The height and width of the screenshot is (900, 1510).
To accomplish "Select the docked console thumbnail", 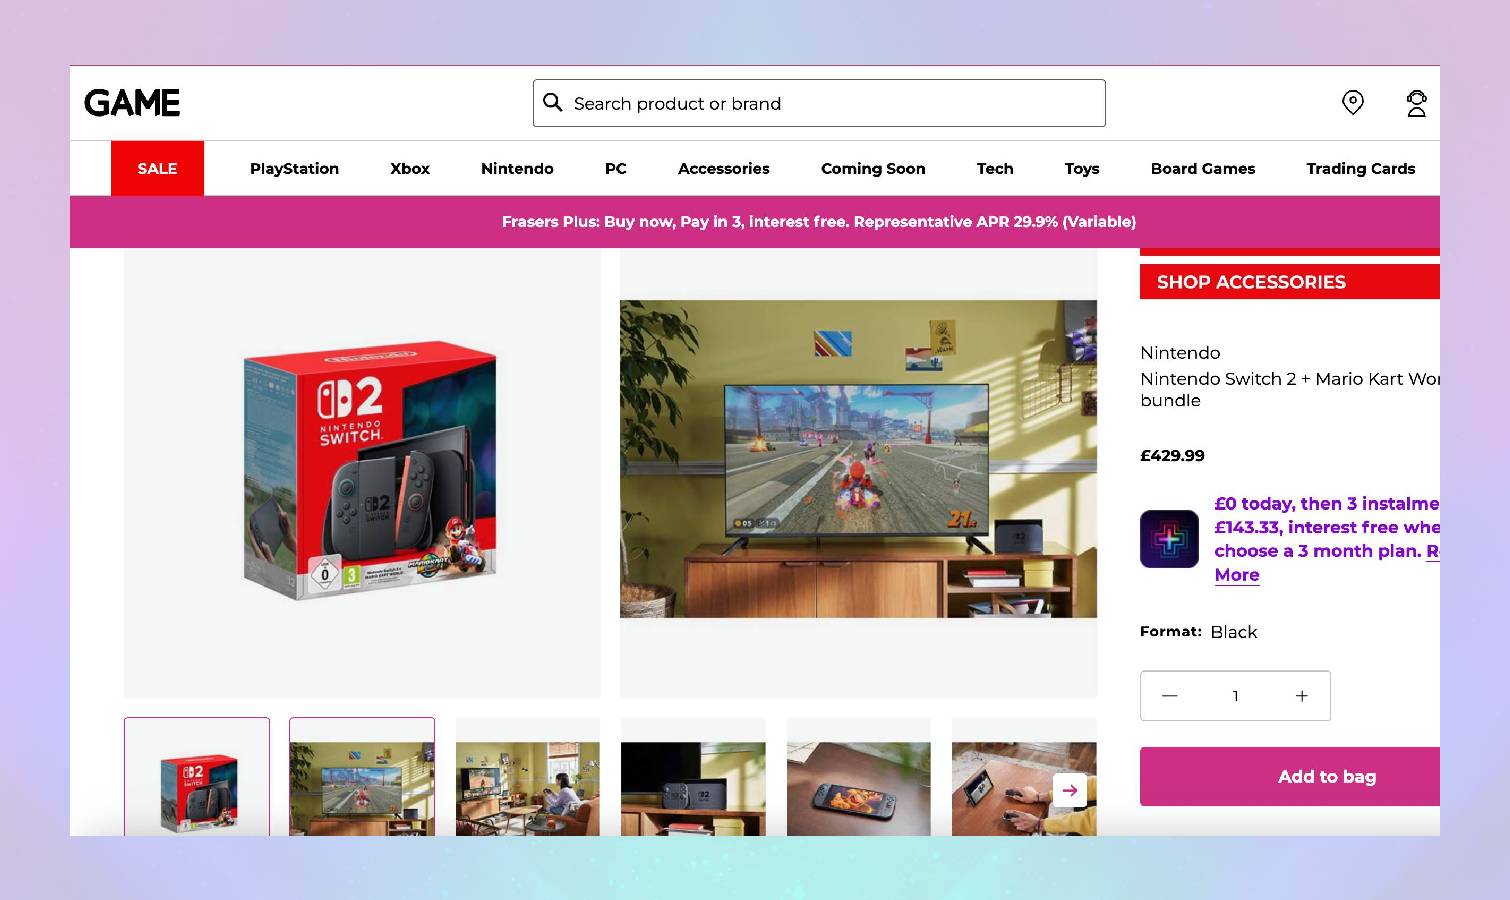I will click(x=693, y=777).
